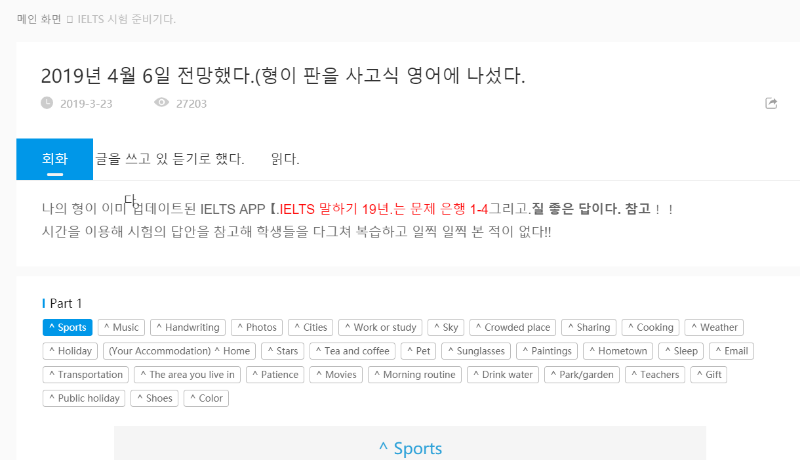Choose the Public holiday tag

(x=84, y=398)
